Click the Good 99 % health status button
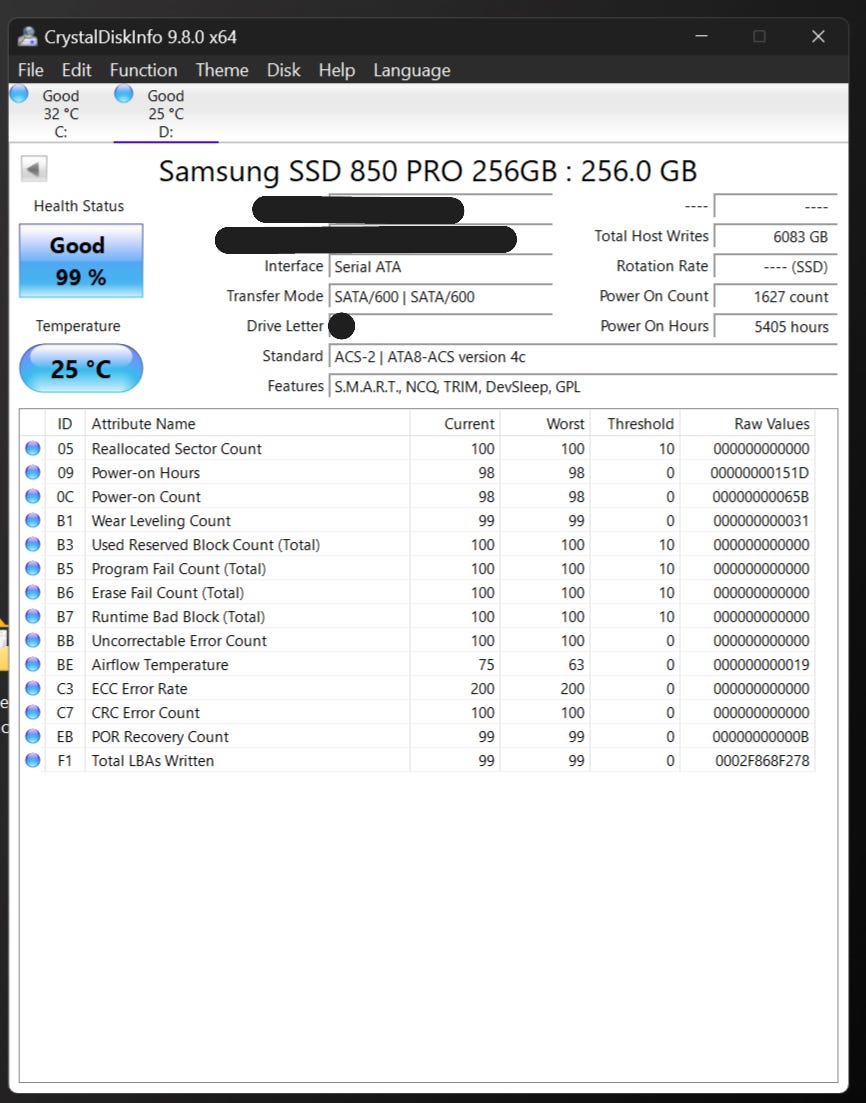Screen dimensions: 866x1103 81,260
